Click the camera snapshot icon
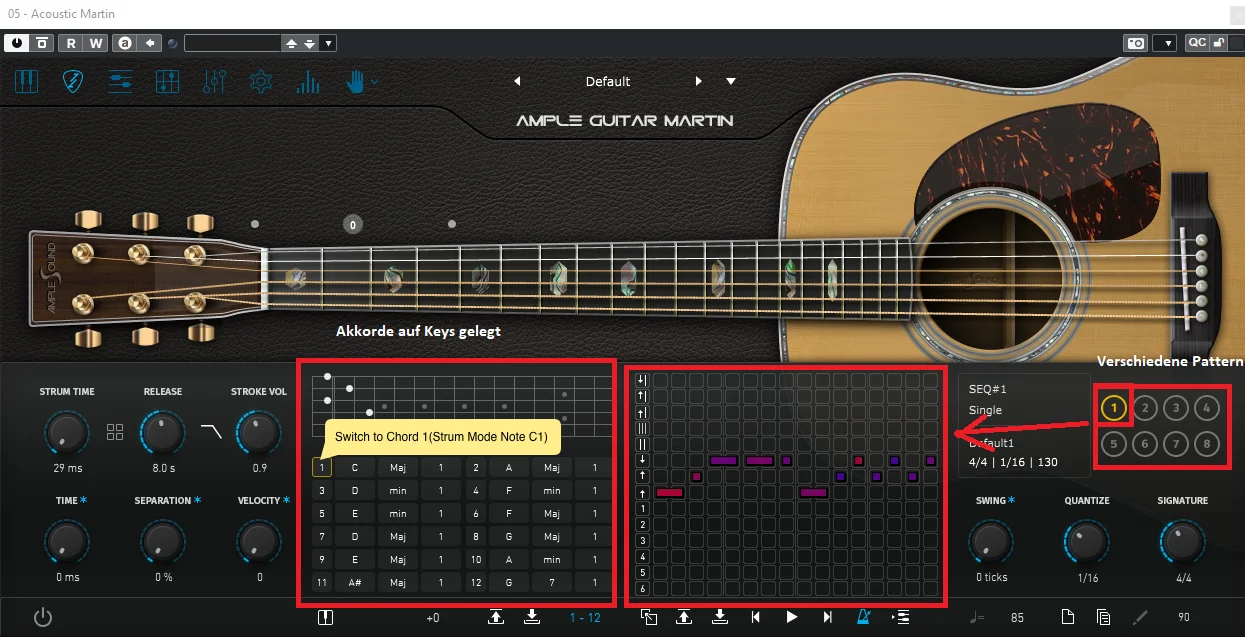1245x637 pixels. pos(1136,43)
